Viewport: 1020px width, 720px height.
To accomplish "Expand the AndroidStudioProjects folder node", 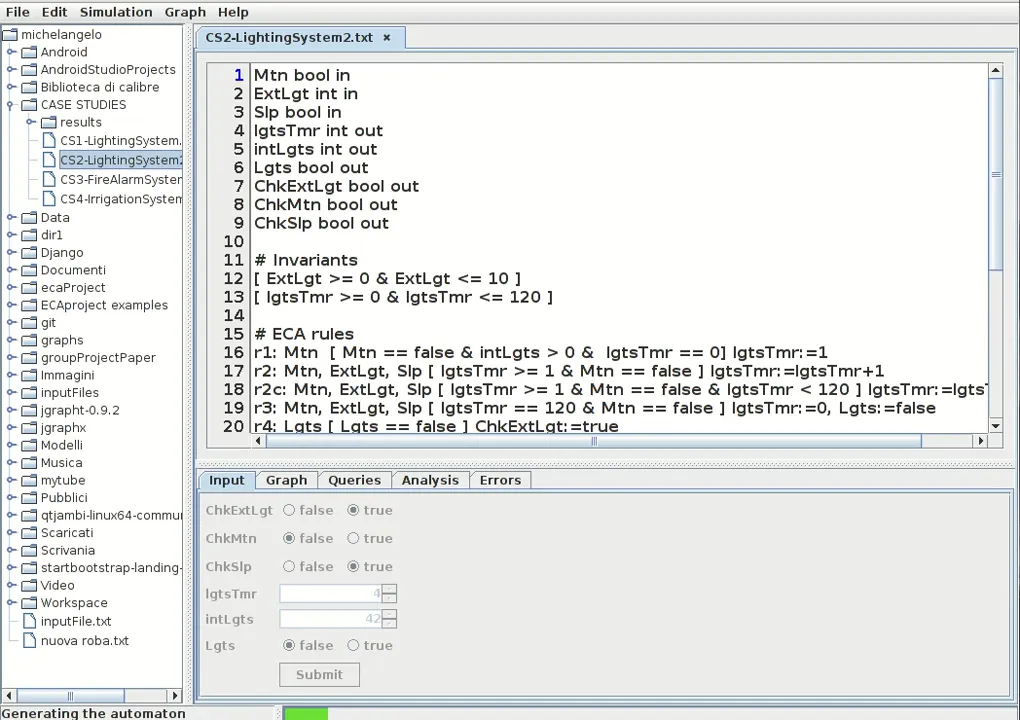I will click(11, 69).
